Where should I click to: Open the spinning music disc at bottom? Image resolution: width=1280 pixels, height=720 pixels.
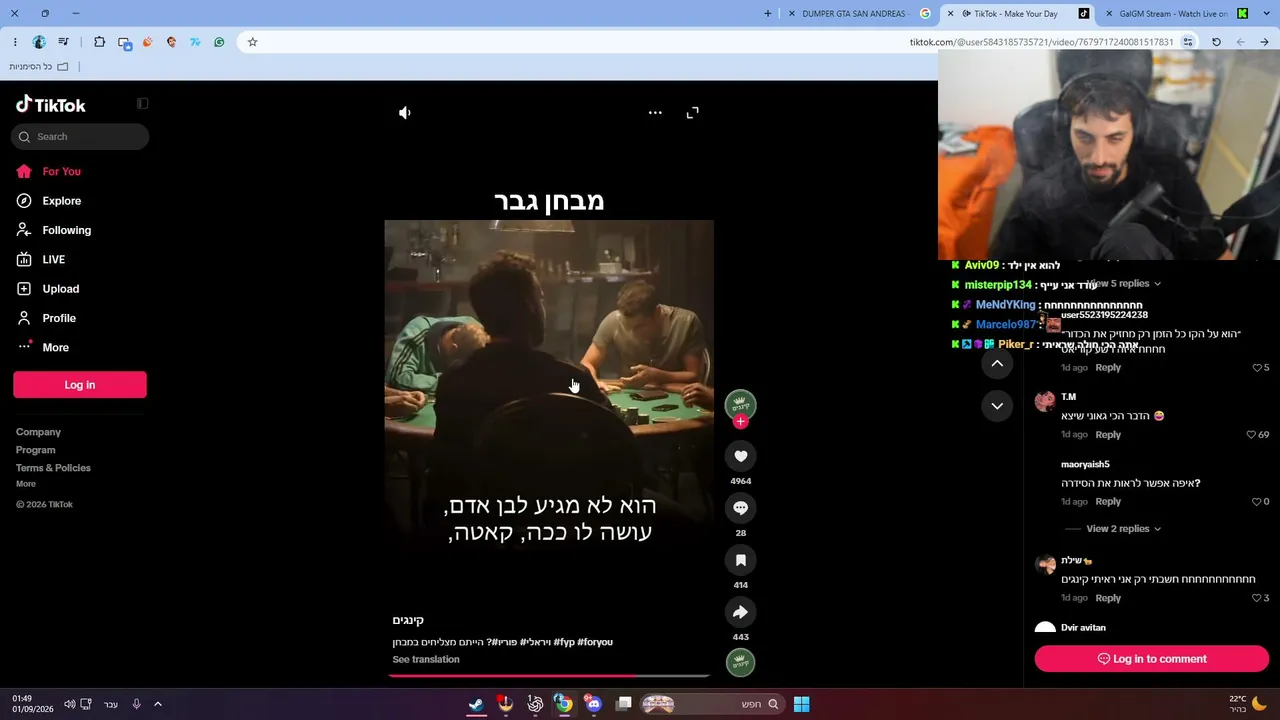click(740, 662)
